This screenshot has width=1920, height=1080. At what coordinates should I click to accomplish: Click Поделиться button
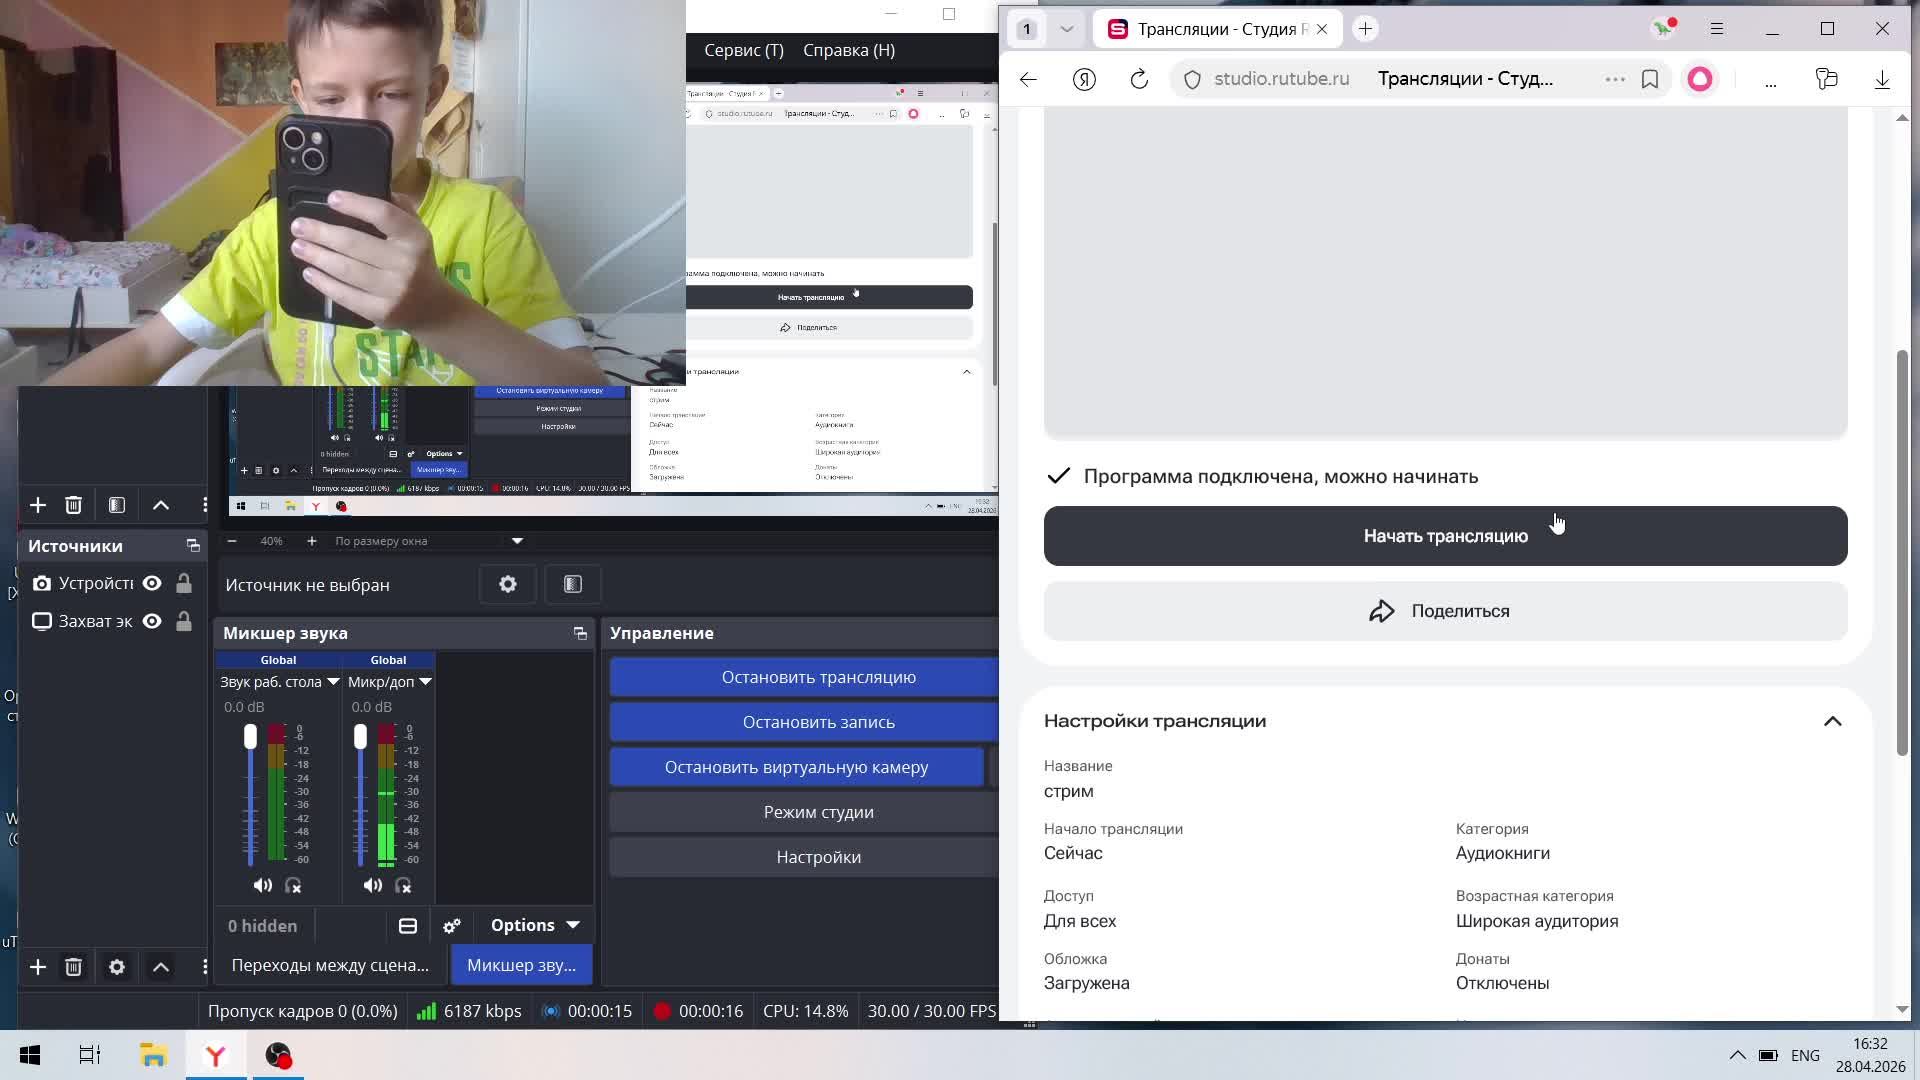(1445, 611)
